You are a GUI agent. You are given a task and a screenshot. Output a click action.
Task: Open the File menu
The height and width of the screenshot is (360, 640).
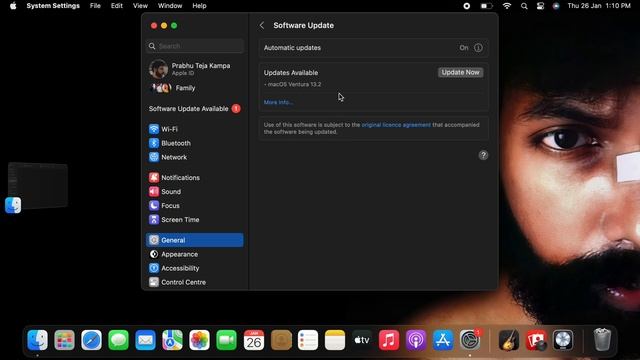95,6
